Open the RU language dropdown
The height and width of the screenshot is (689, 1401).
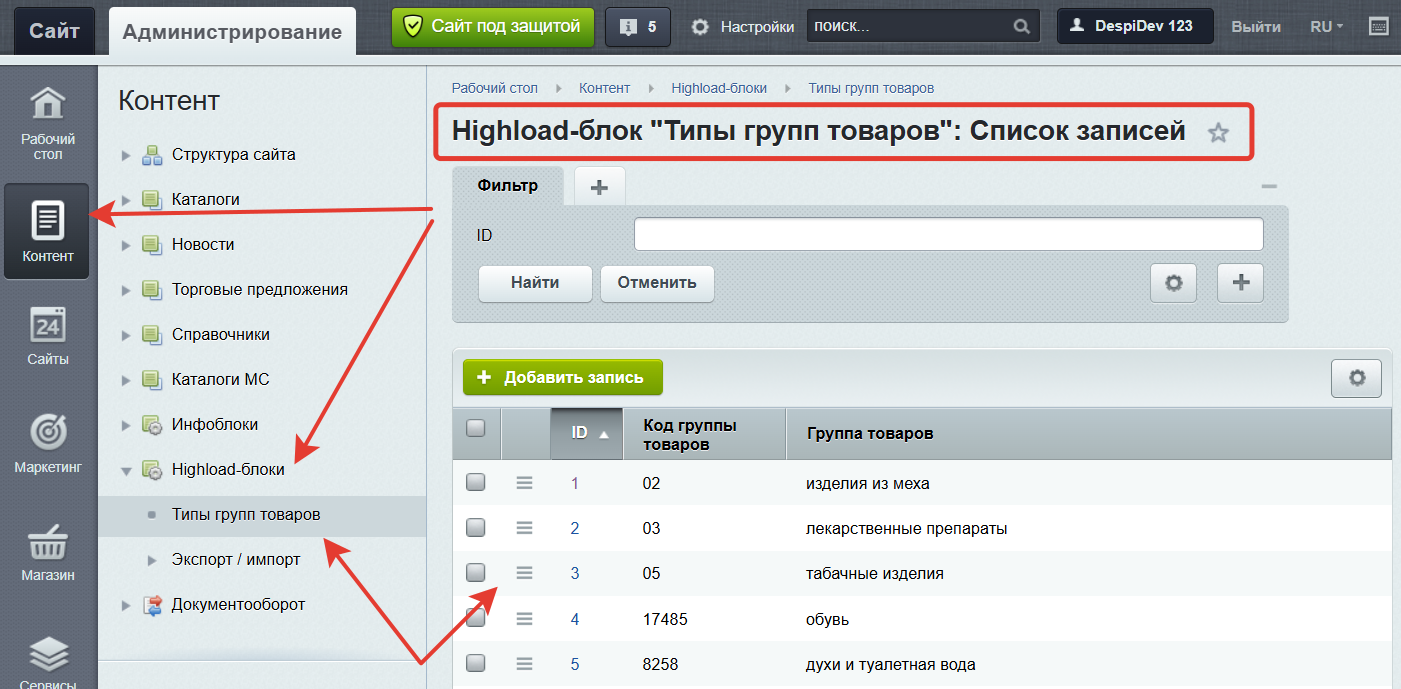pos(1327,27)
